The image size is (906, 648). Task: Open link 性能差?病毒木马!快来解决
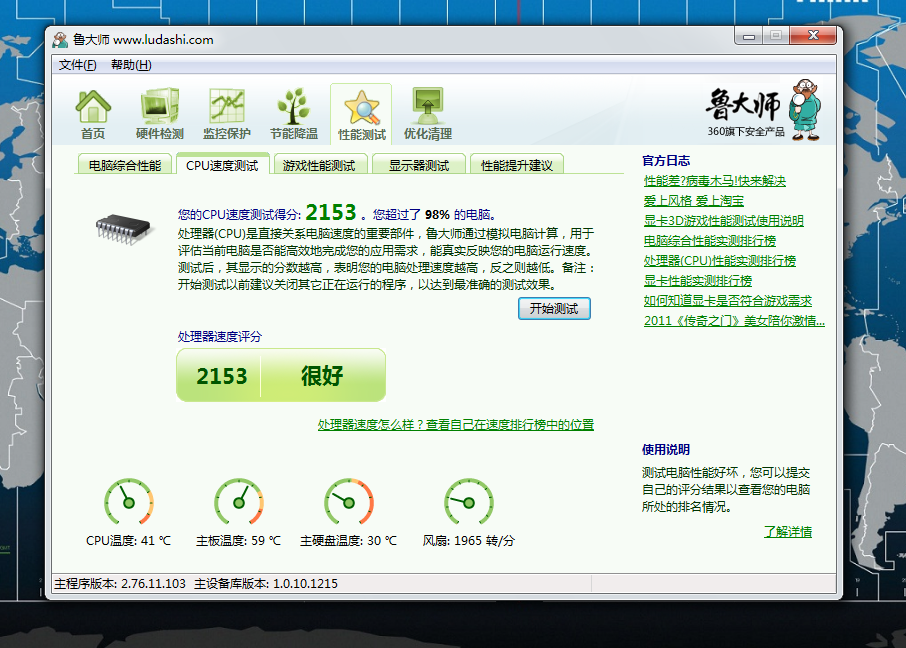715,181
